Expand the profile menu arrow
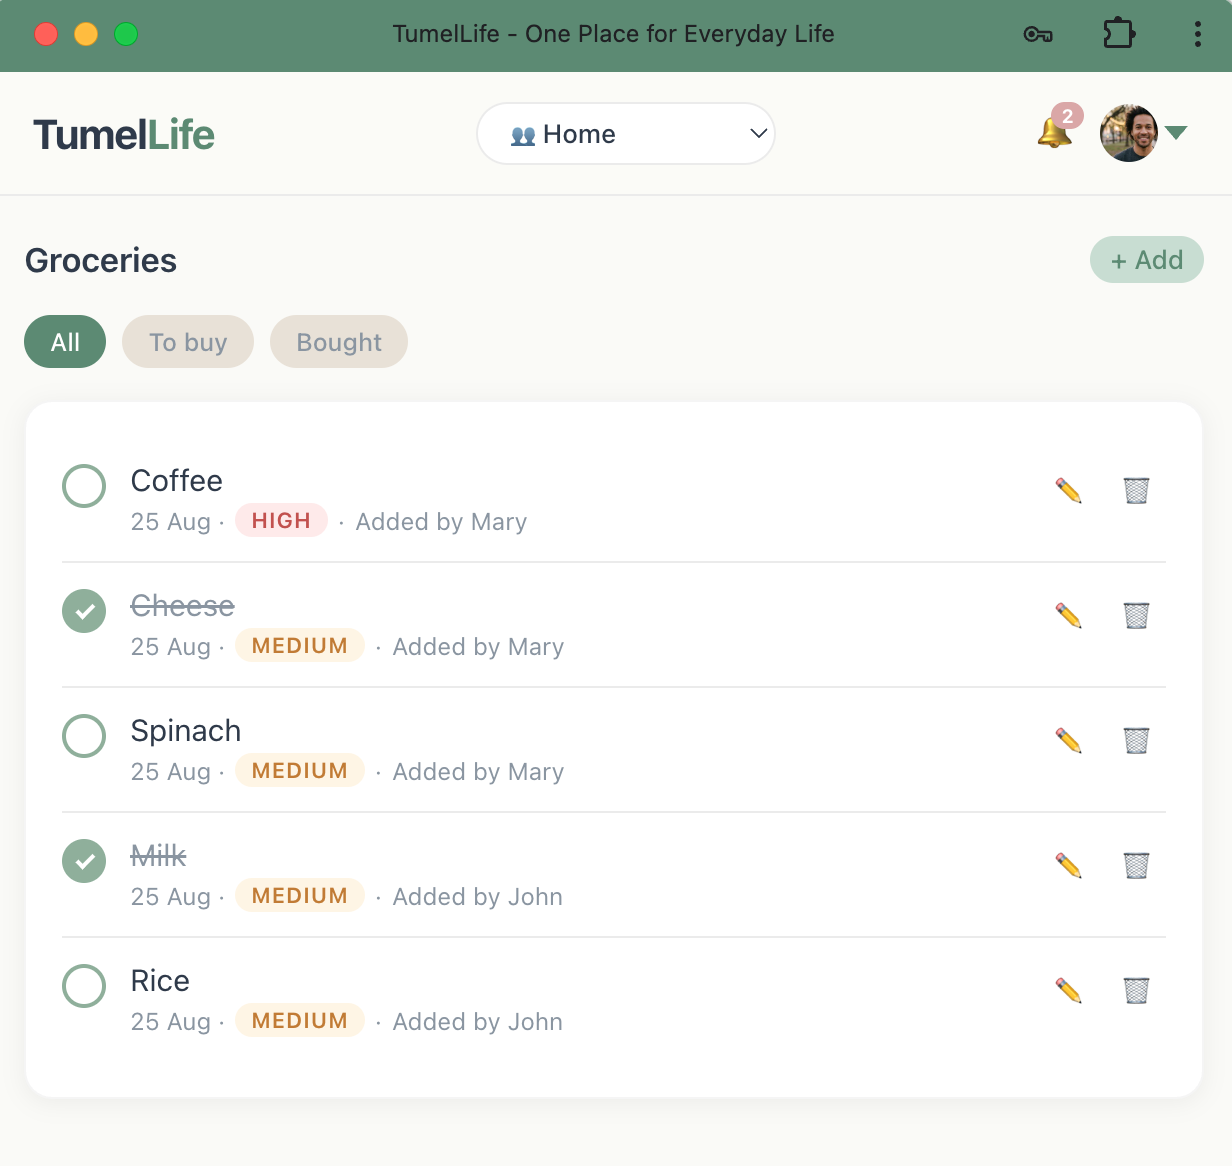The width and height of the screenshot is (1232, 1166). (x=1176, y=133)
